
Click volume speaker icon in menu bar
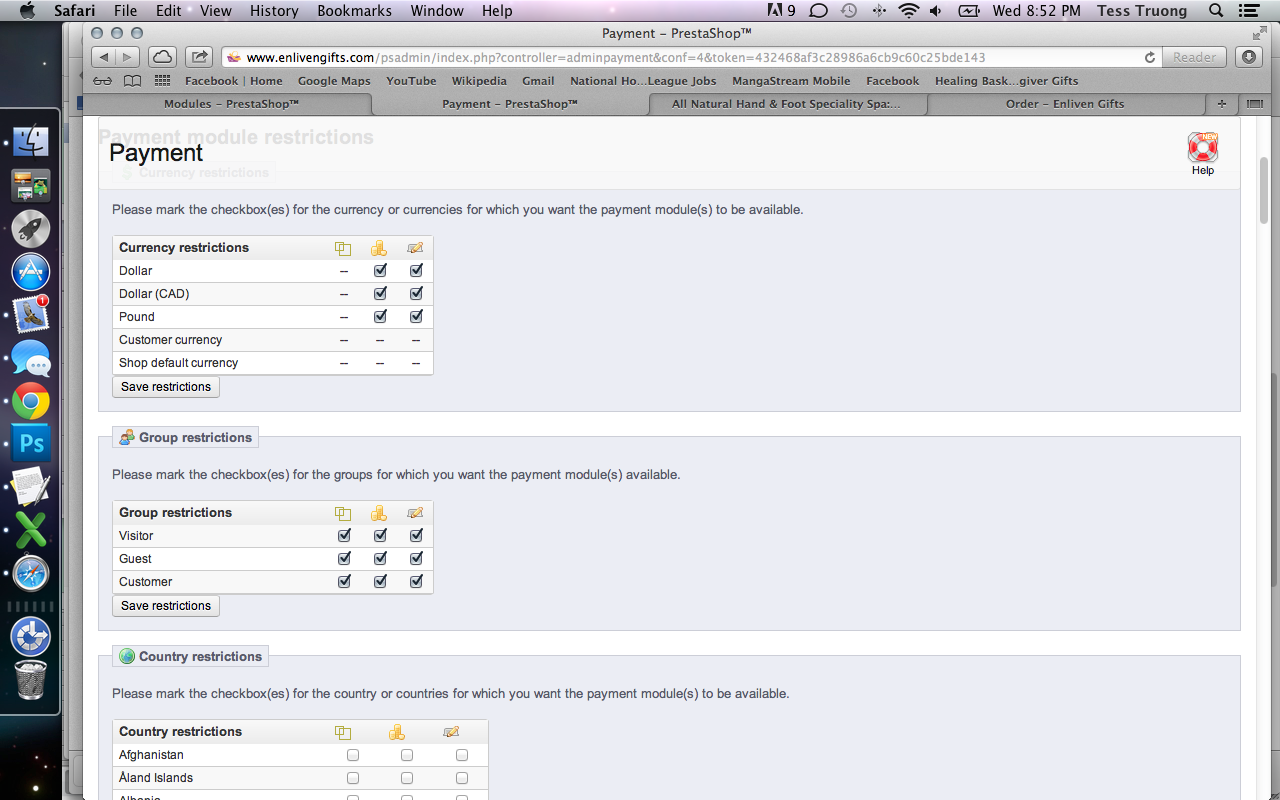point(937,11)
